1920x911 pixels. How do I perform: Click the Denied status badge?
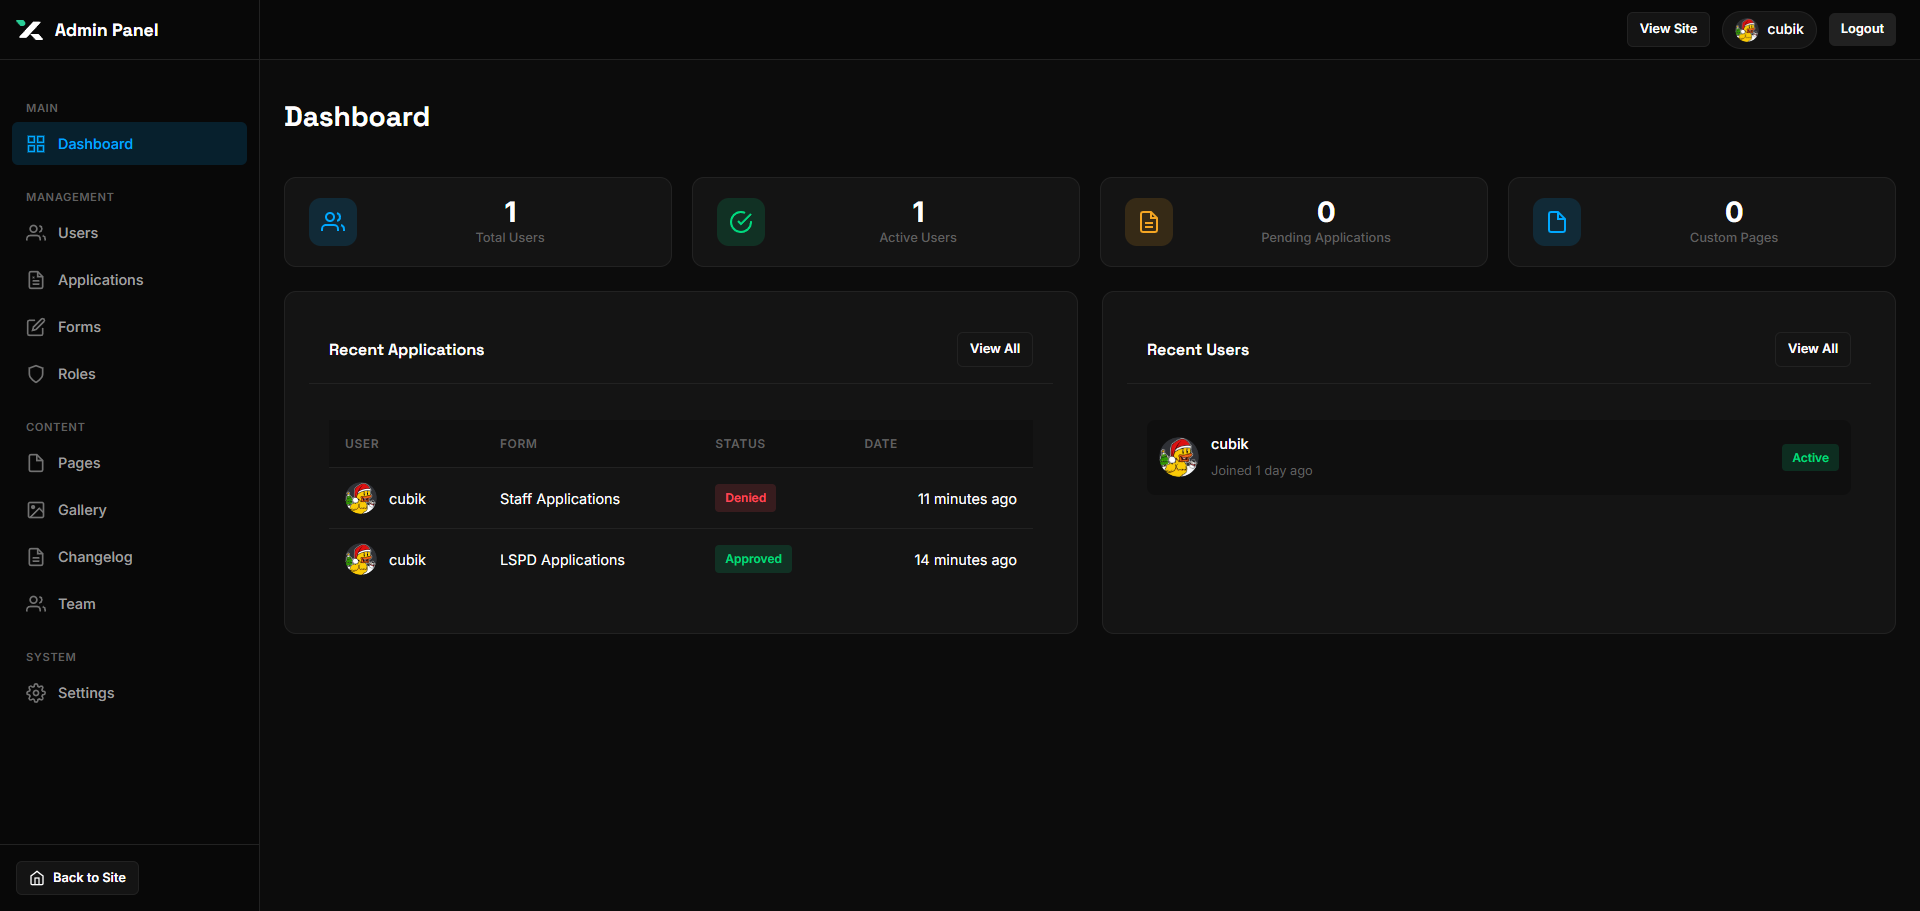[x=745, y=498]
